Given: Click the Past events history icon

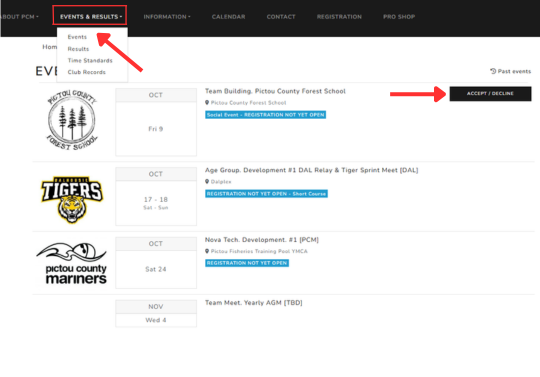Looking at the screenshot, I should pyautogui.click(x=493, y=71).
